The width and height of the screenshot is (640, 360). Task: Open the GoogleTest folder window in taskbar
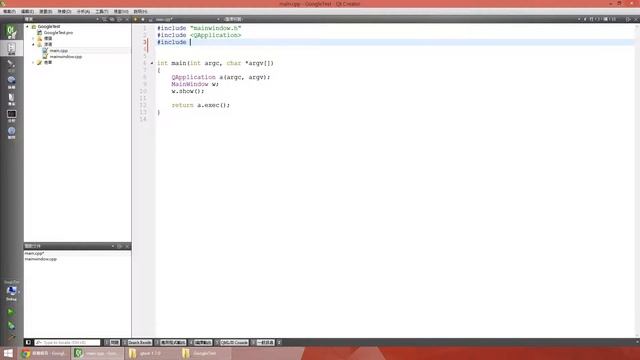click(205, 353)
